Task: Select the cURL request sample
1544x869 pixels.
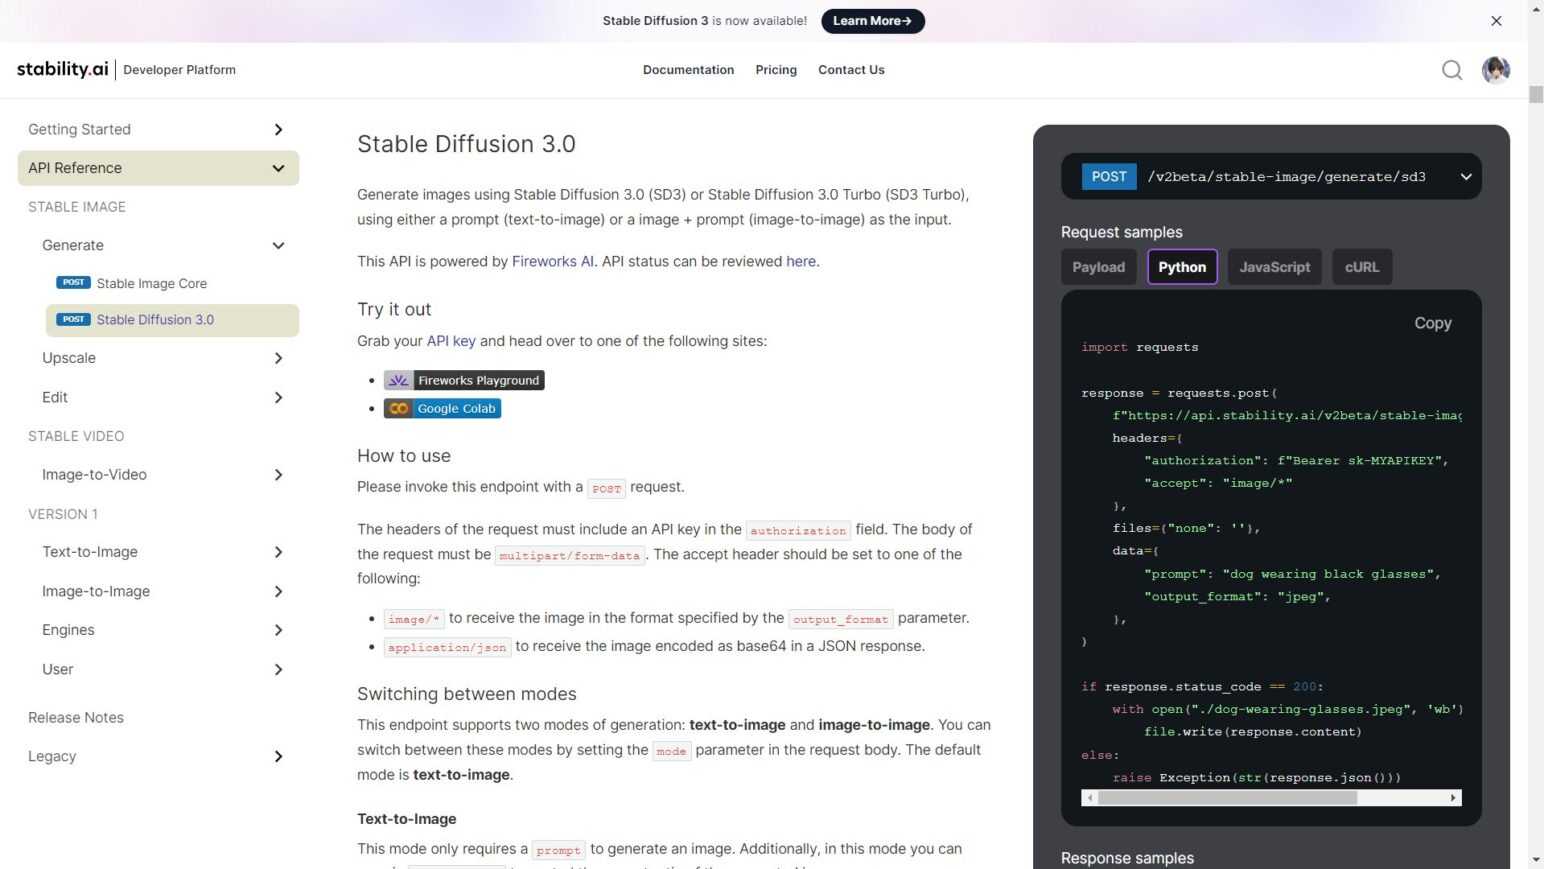Action: point(1362,267)
